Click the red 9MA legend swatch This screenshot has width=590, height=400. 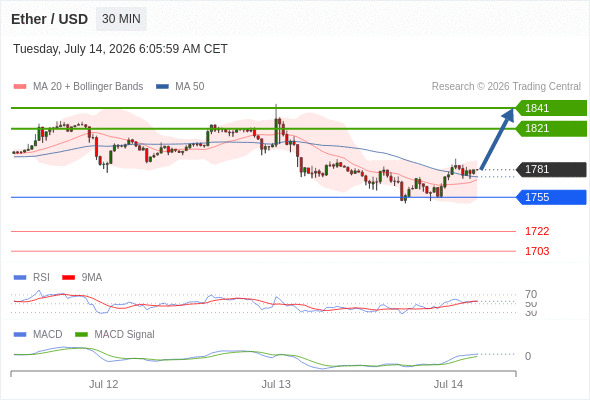coord(68,278)
